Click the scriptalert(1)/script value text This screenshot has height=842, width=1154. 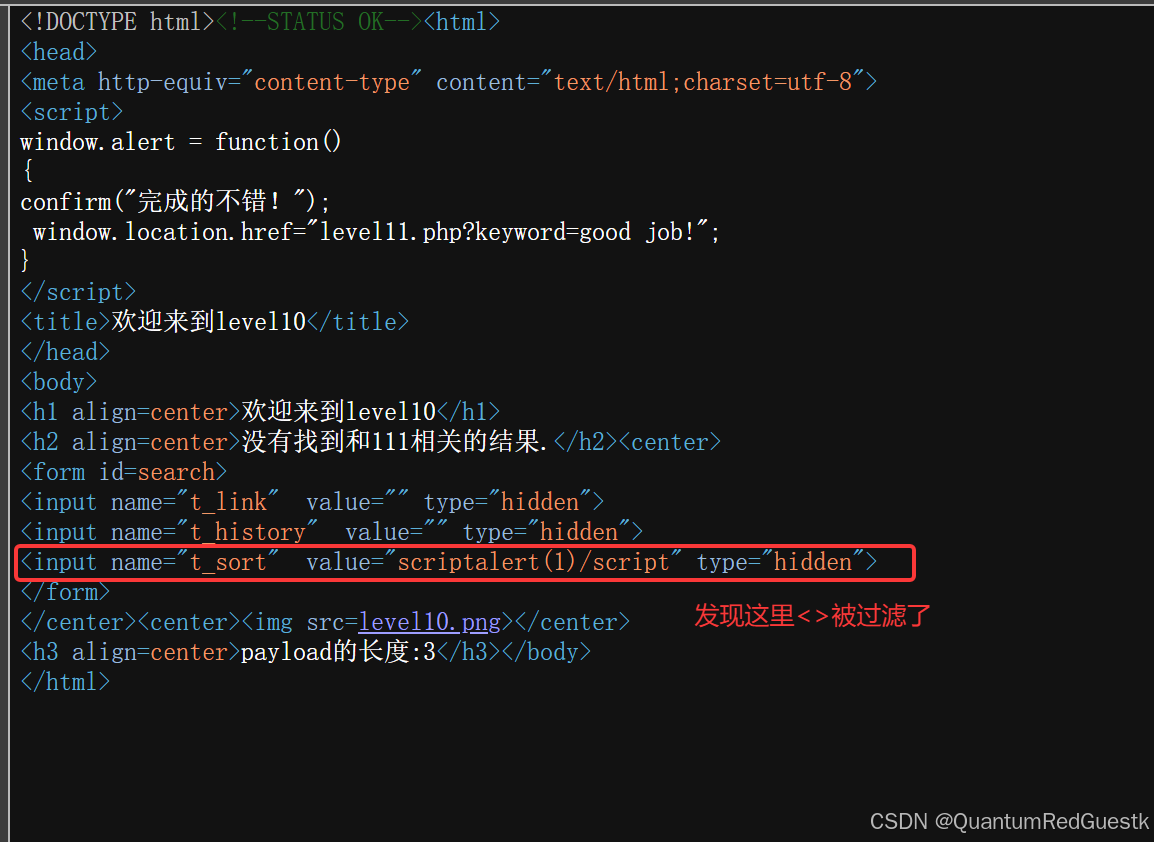[x=534, y=563]
